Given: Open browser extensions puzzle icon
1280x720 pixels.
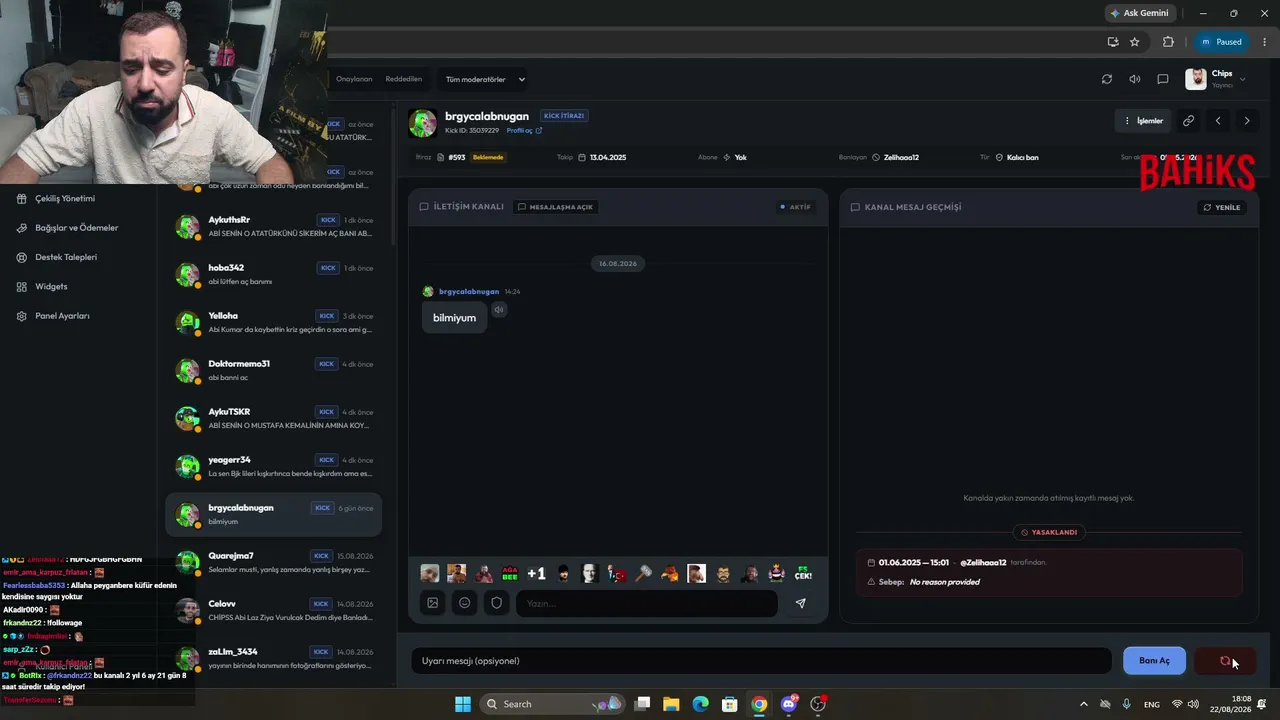Looking at the screenshot, I should coord(1168,42).
